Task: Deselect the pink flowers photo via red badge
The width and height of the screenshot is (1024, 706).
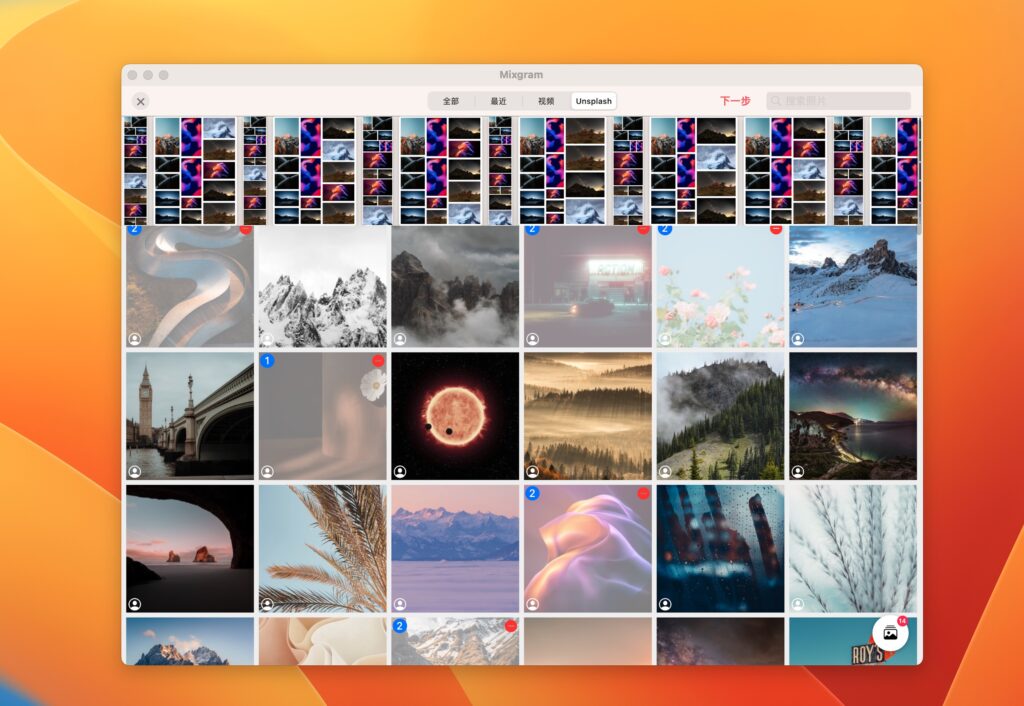Action: pos(777,229)
